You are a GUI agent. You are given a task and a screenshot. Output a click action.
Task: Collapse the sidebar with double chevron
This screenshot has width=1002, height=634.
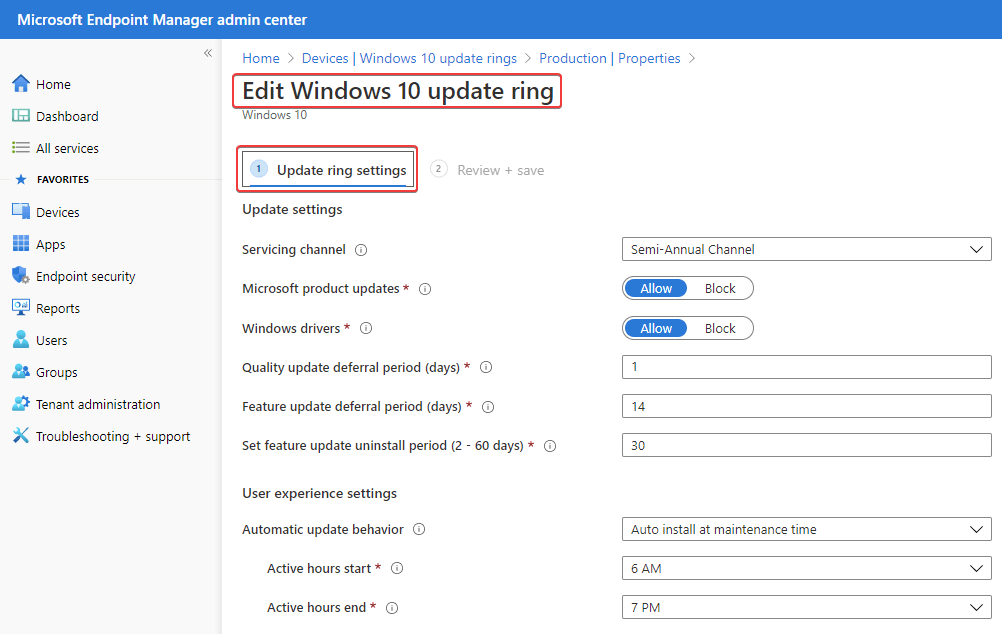[x=208, y=53]
